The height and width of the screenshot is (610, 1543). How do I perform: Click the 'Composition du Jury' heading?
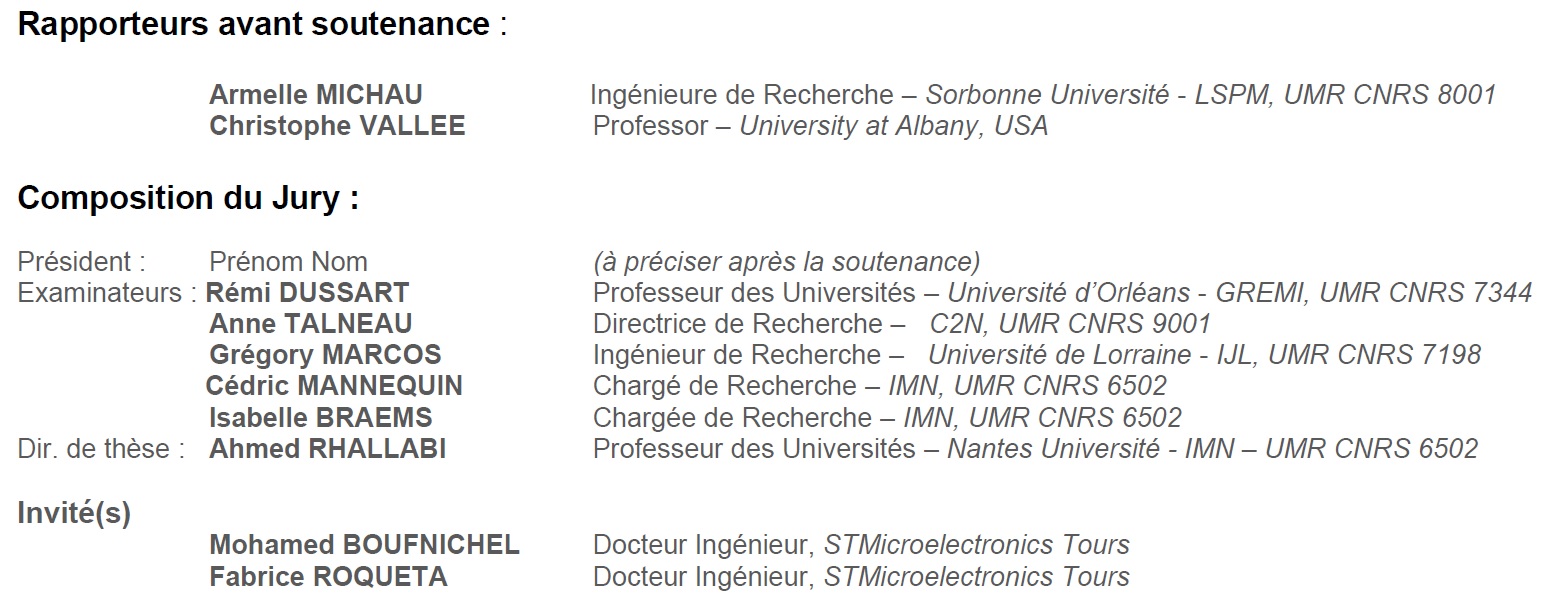point(188,198)
